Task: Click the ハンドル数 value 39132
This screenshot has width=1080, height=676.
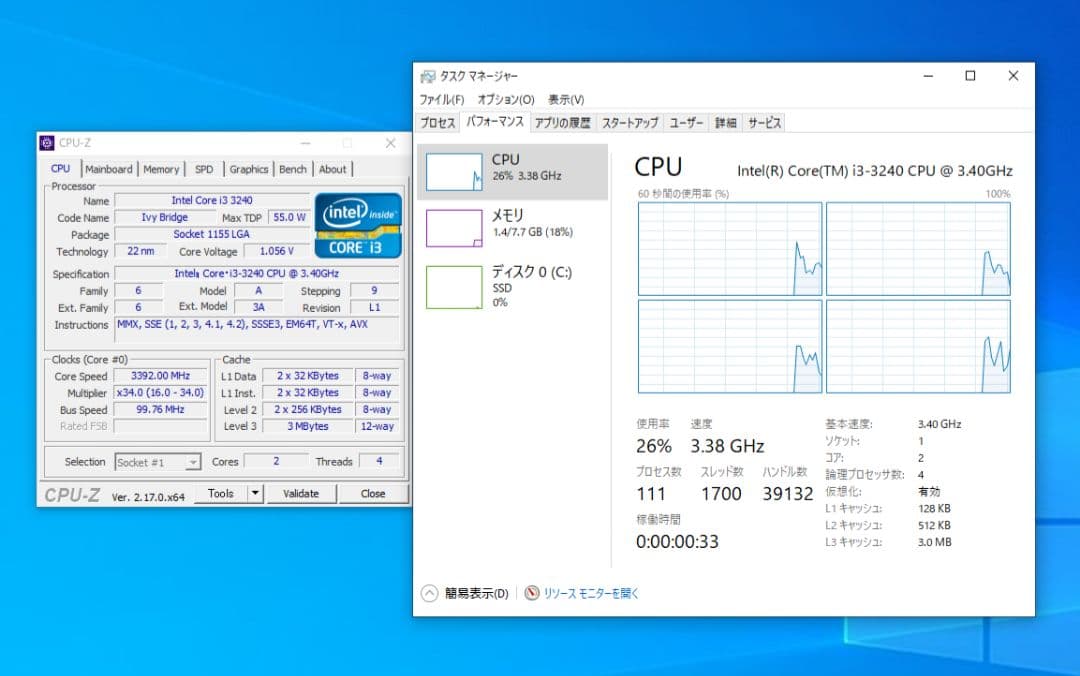Action: (788, 494)
